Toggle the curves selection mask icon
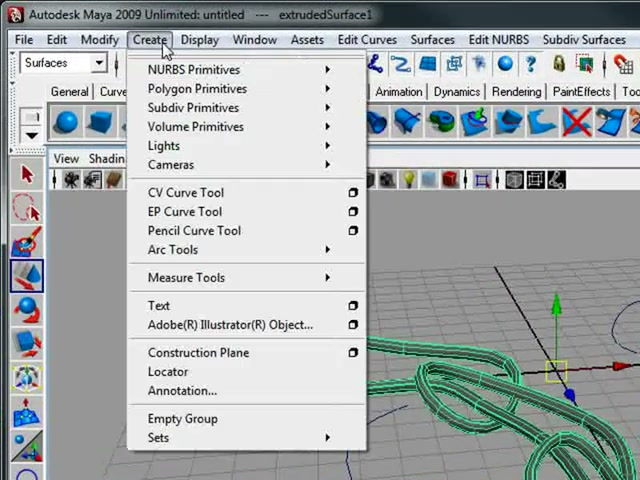 coord(401,64)
